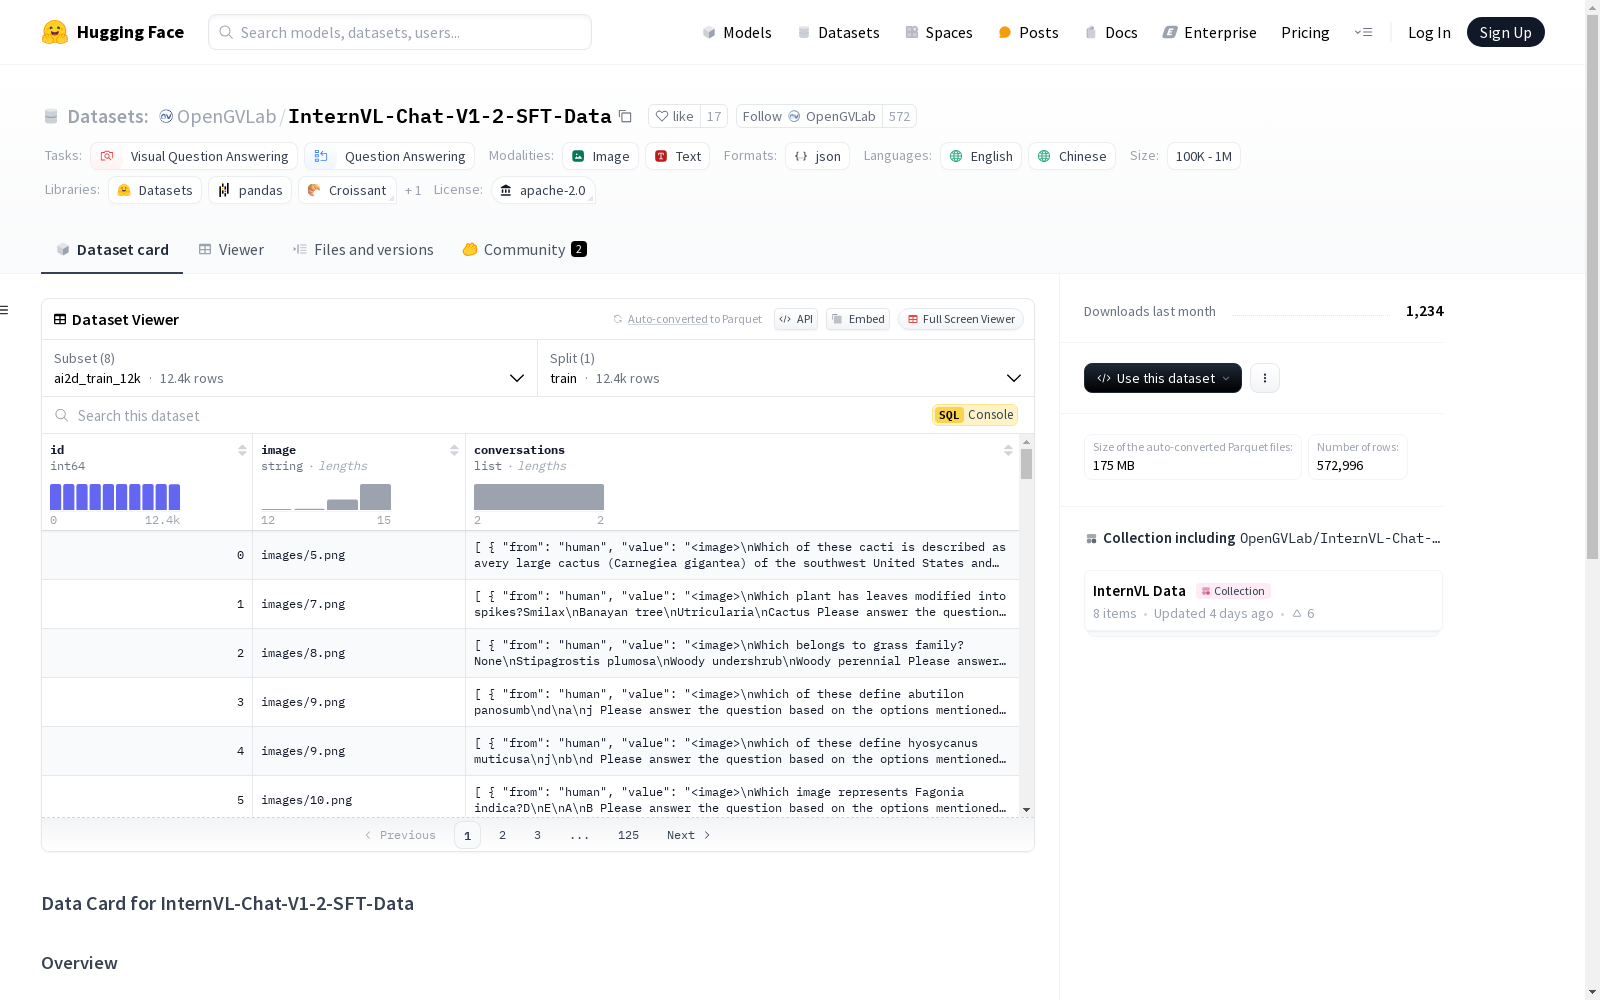1600x1000 pixels.
Task: Go to Models in navigation
Action: click(x=737, y=32)
